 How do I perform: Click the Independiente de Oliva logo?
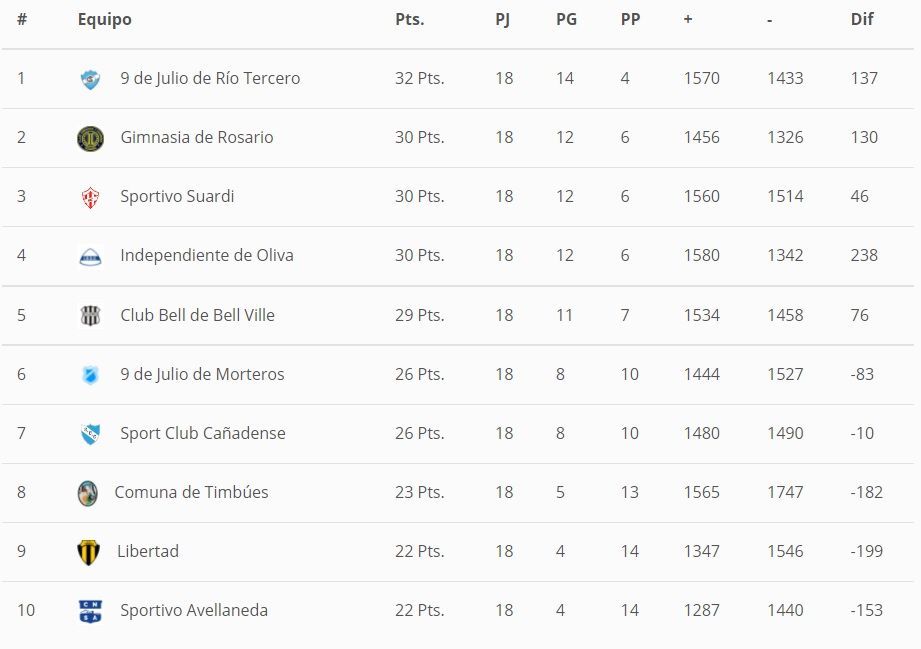point(90,256)
